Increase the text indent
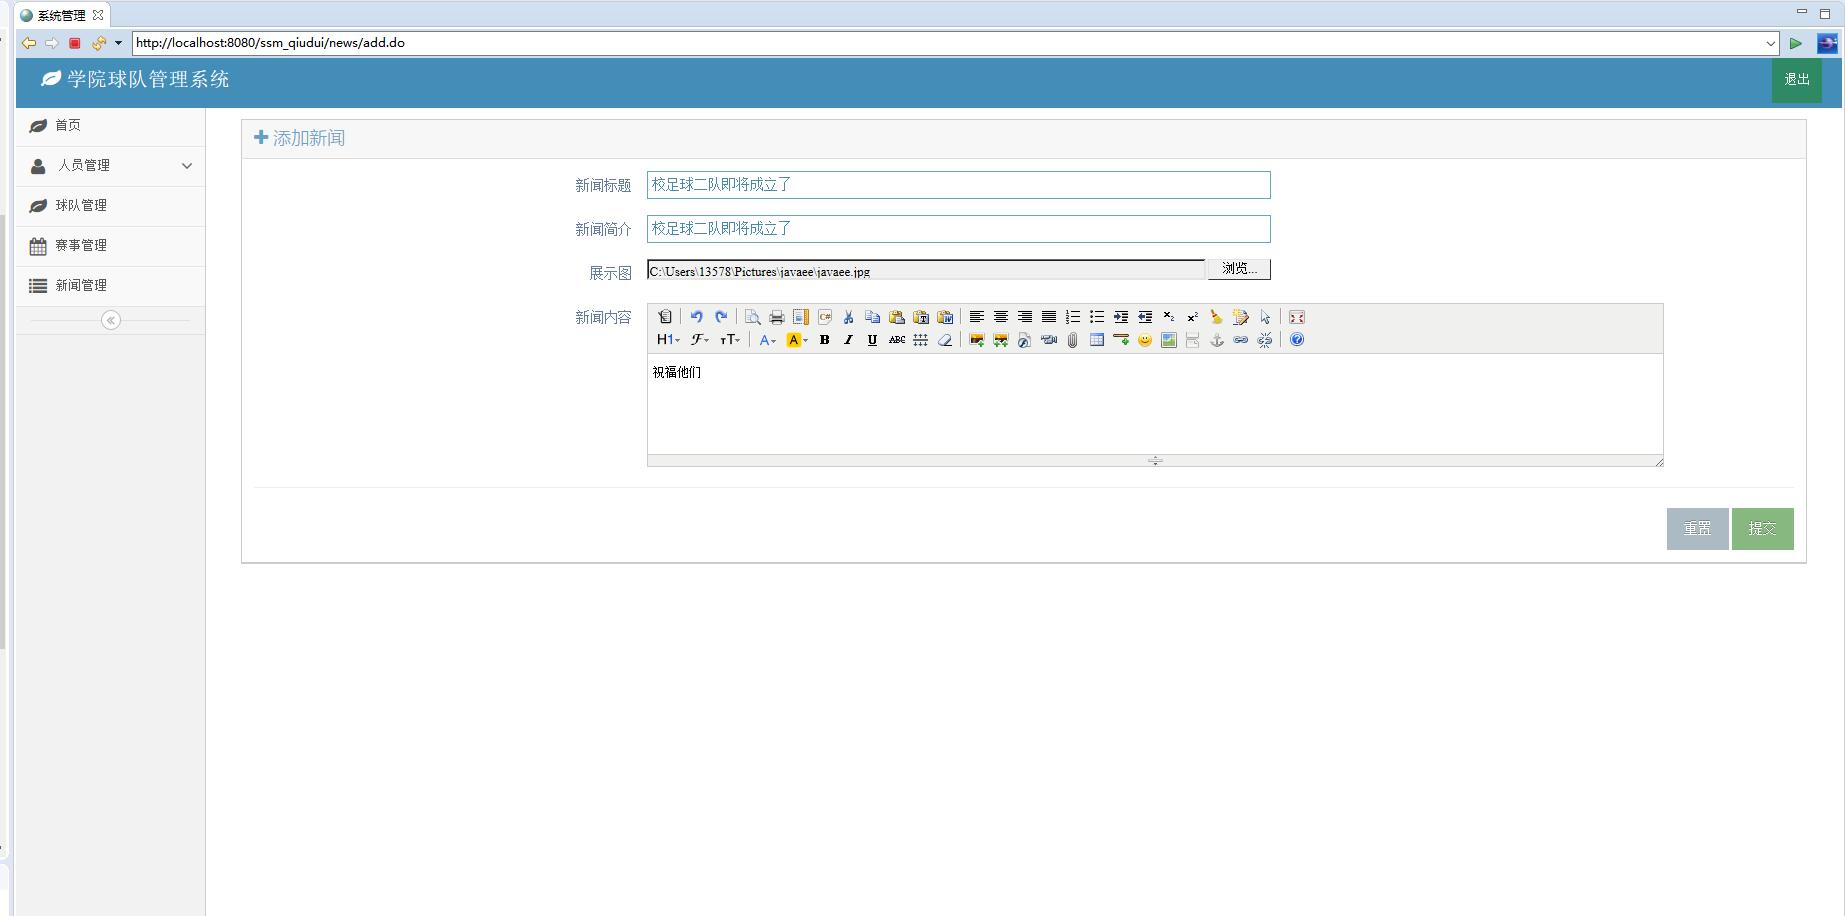1845x916 pixels. coord(1121,317)
